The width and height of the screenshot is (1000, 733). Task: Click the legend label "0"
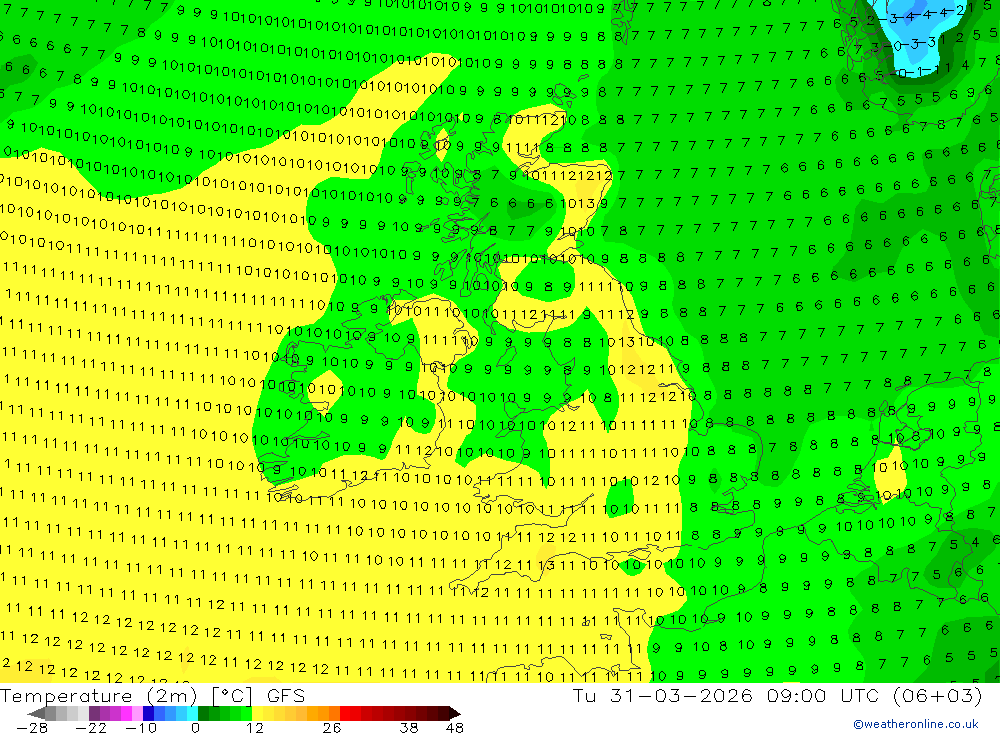pyautogui.click(x=195, y=727)
